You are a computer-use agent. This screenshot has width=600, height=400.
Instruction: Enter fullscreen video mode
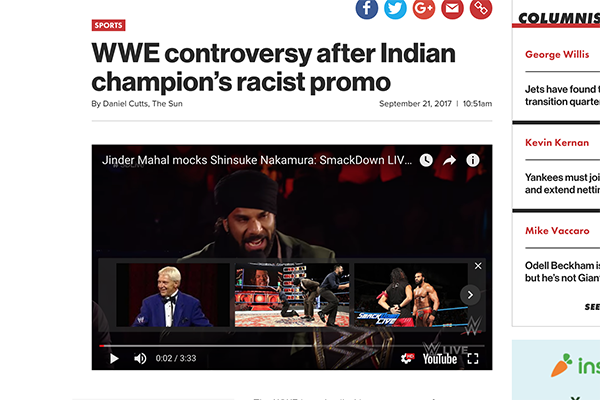click(x=473, y=358)
